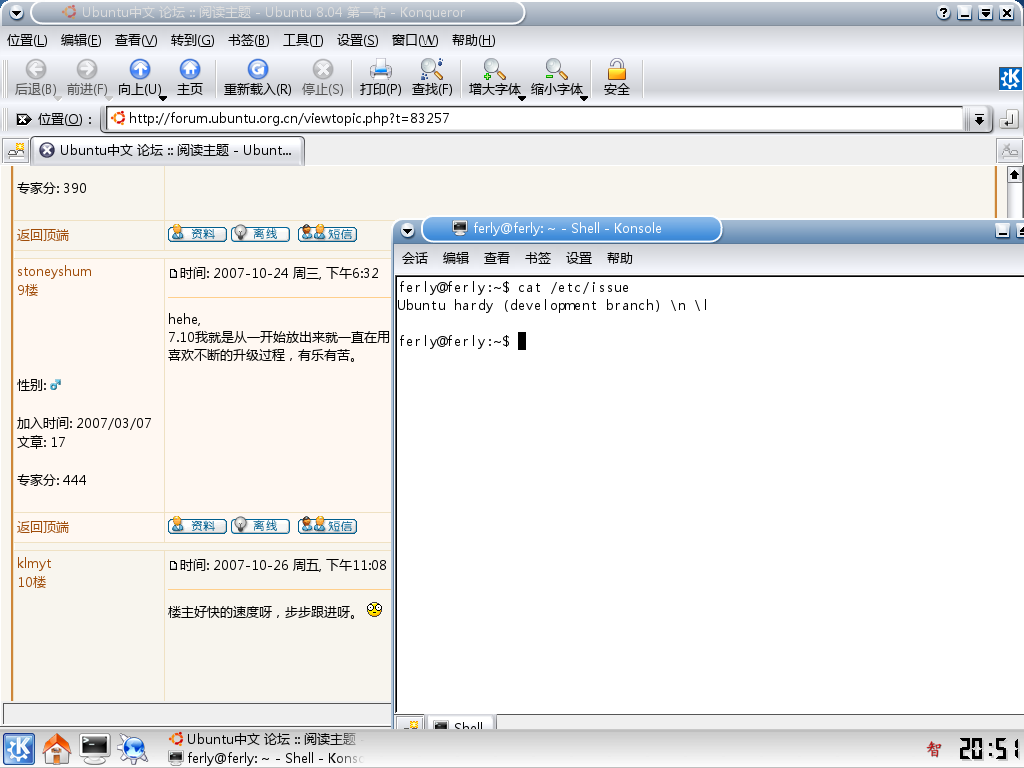The height and width of the screenshot is (768, 1024).
Task: Open the Konsole window menu dropdown in title bar
Action: (x=408, y=230)
